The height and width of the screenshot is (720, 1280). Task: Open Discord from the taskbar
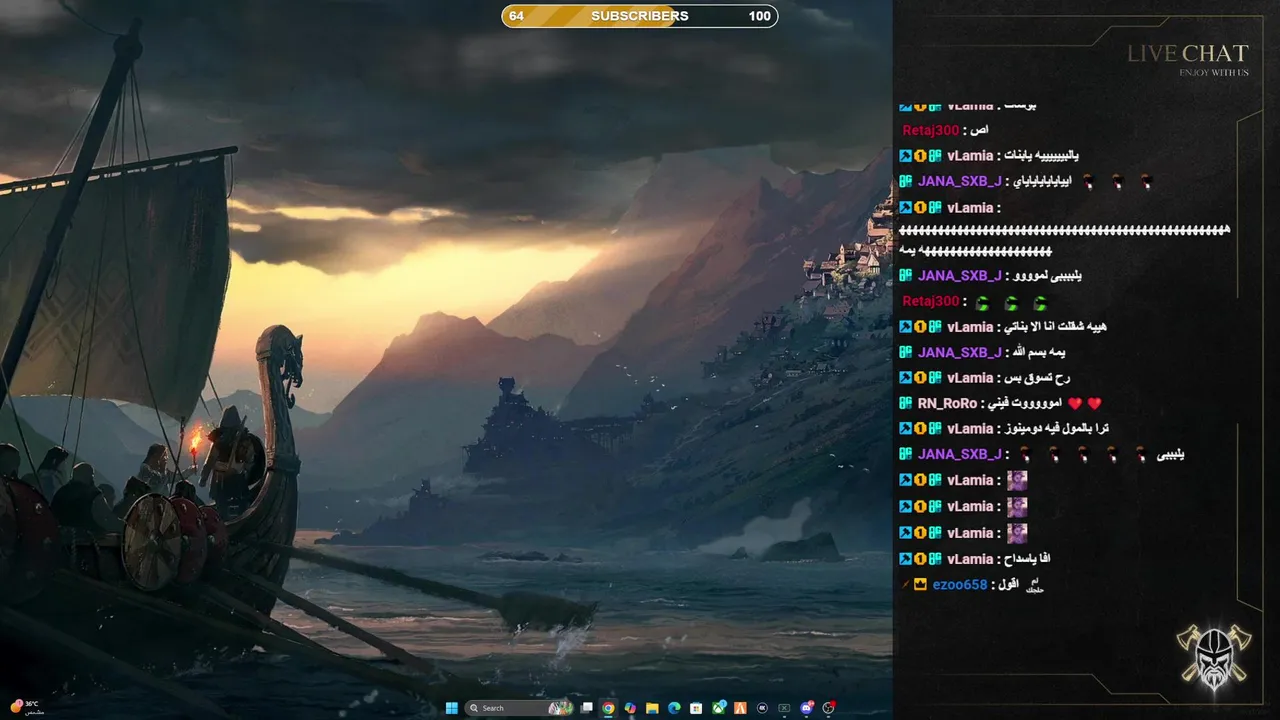[806, 708]
